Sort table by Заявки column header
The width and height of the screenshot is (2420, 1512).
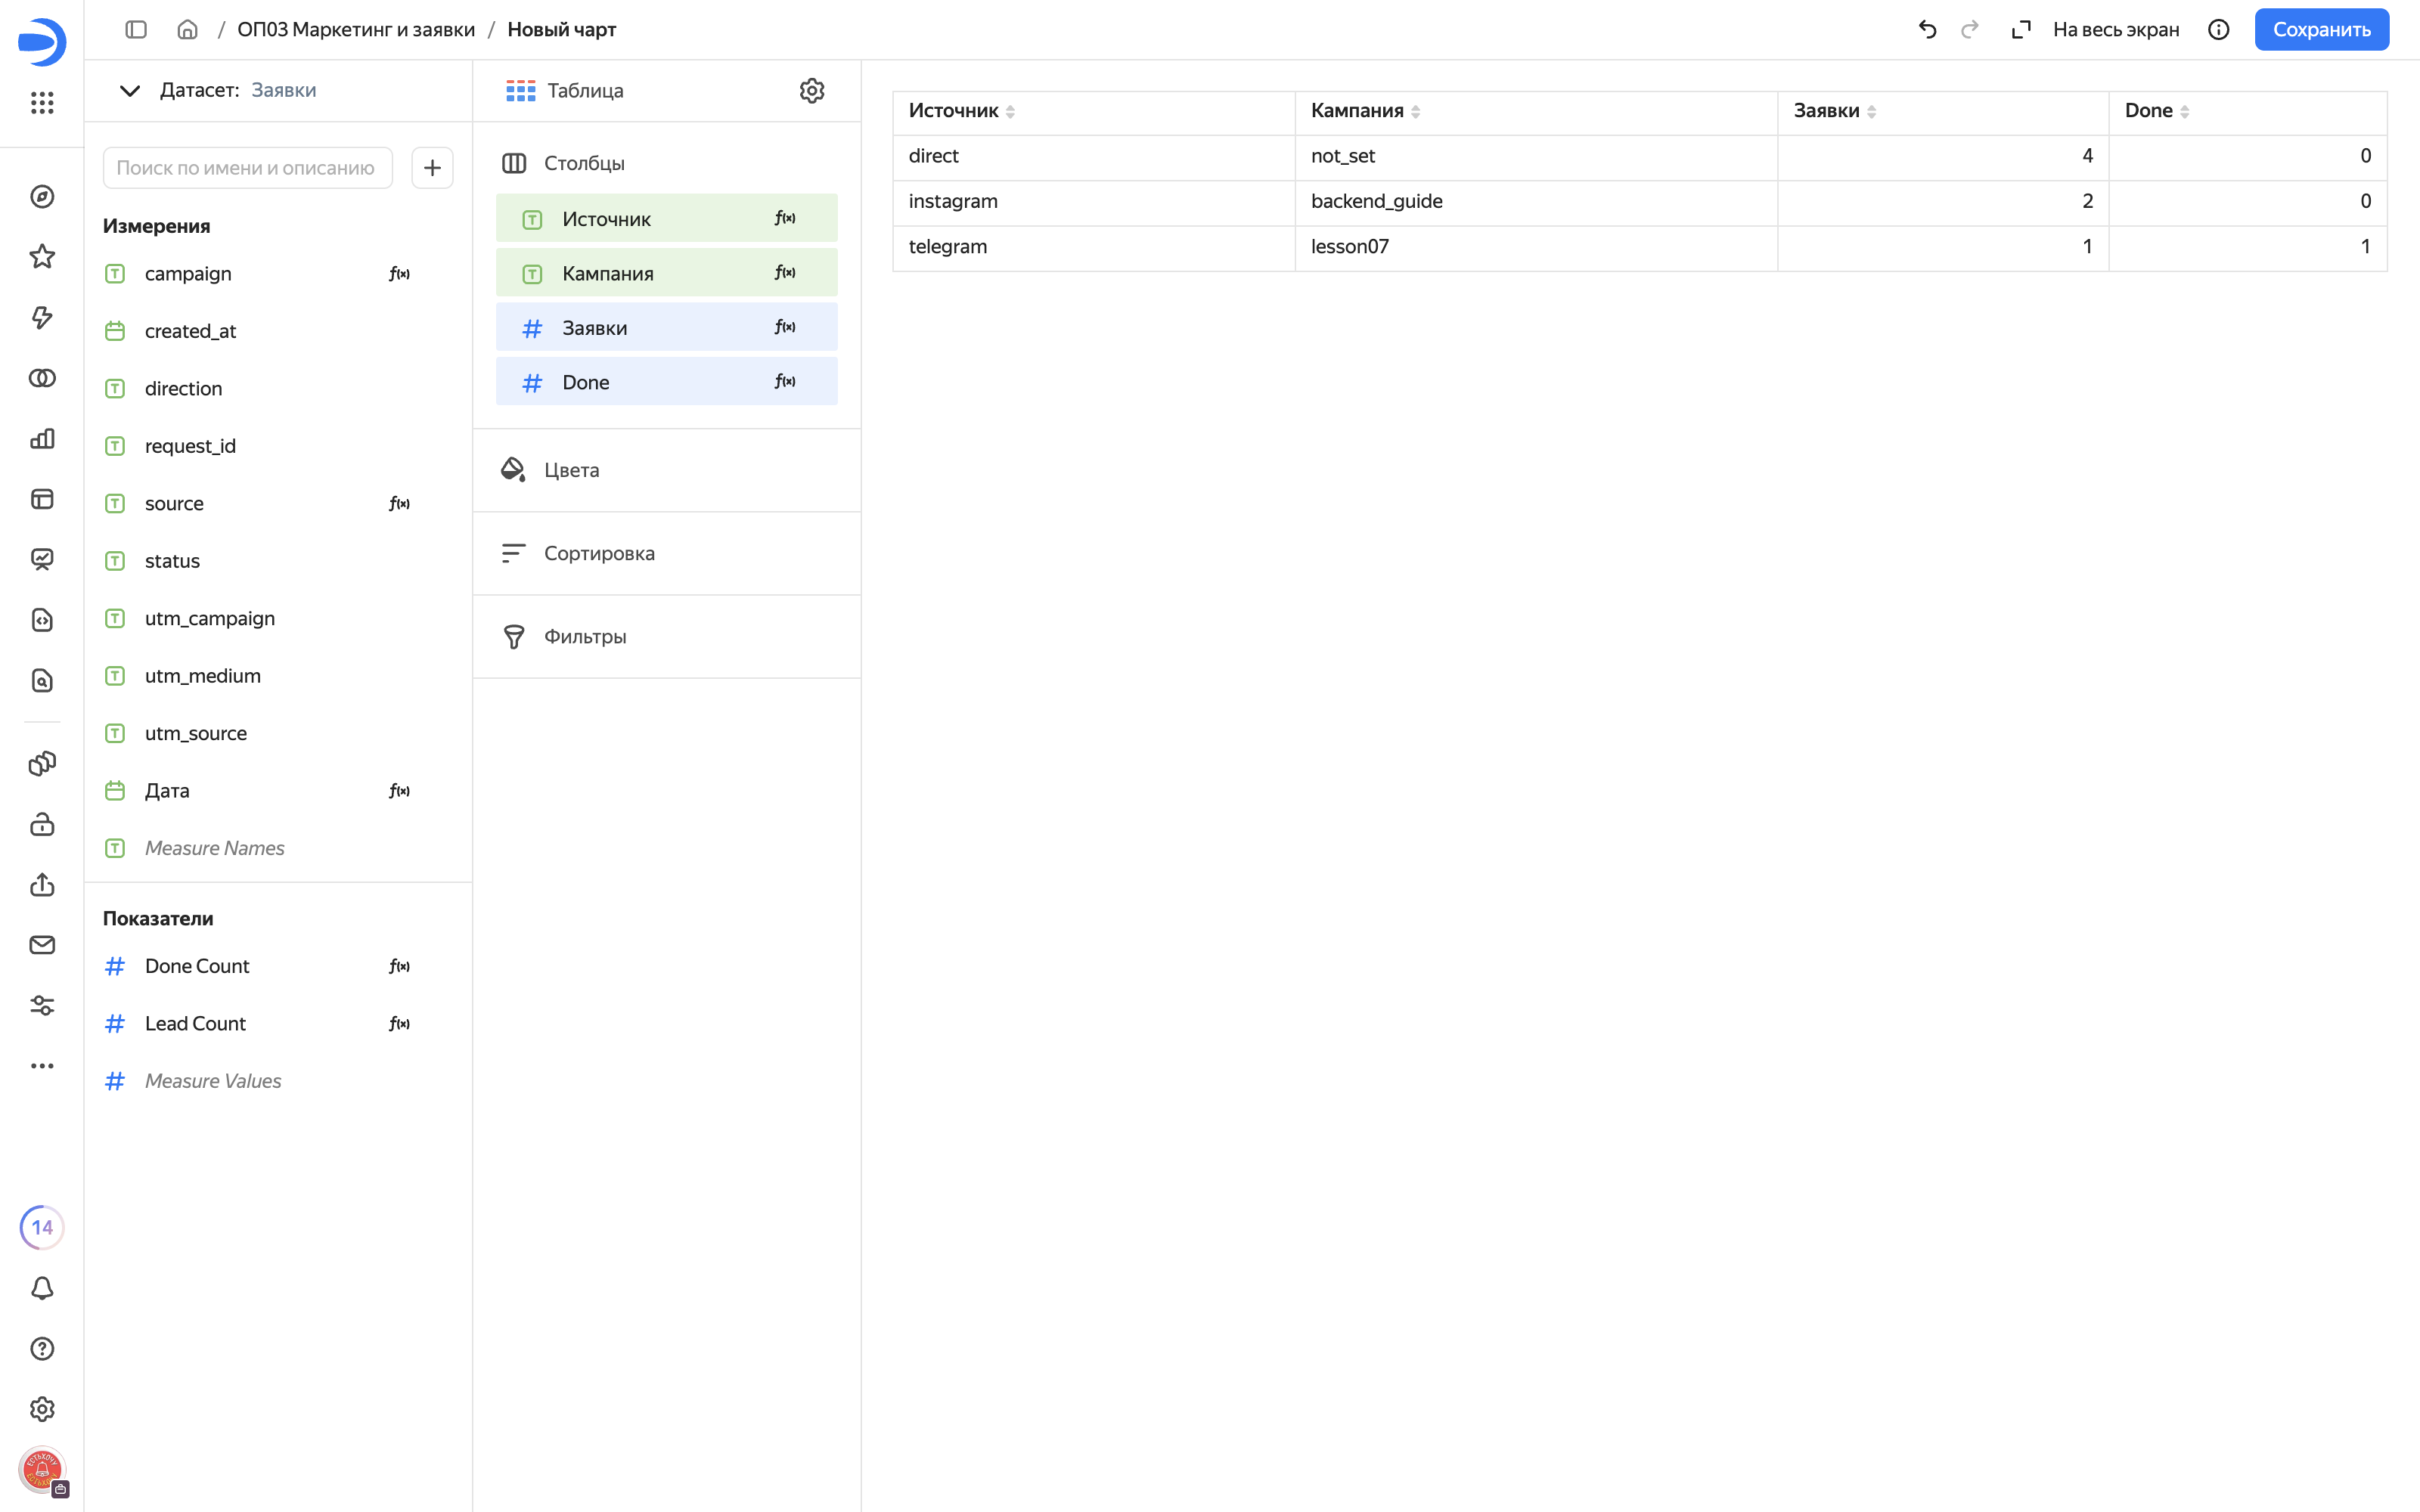(1834, 111)
